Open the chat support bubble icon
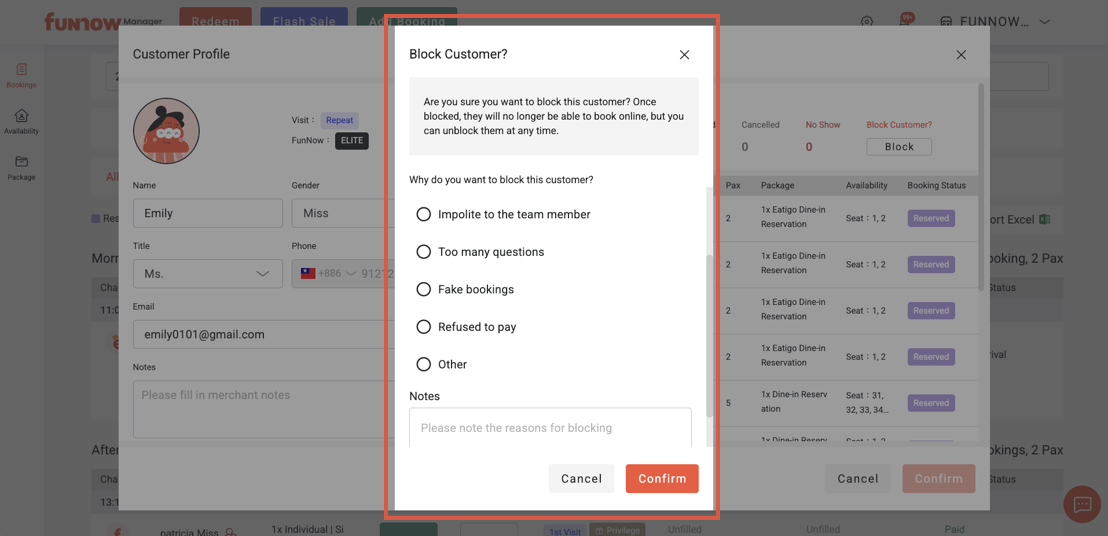Image resolution: width=1108 pixels, height=536 pixels. click(x=1082, y=505)
